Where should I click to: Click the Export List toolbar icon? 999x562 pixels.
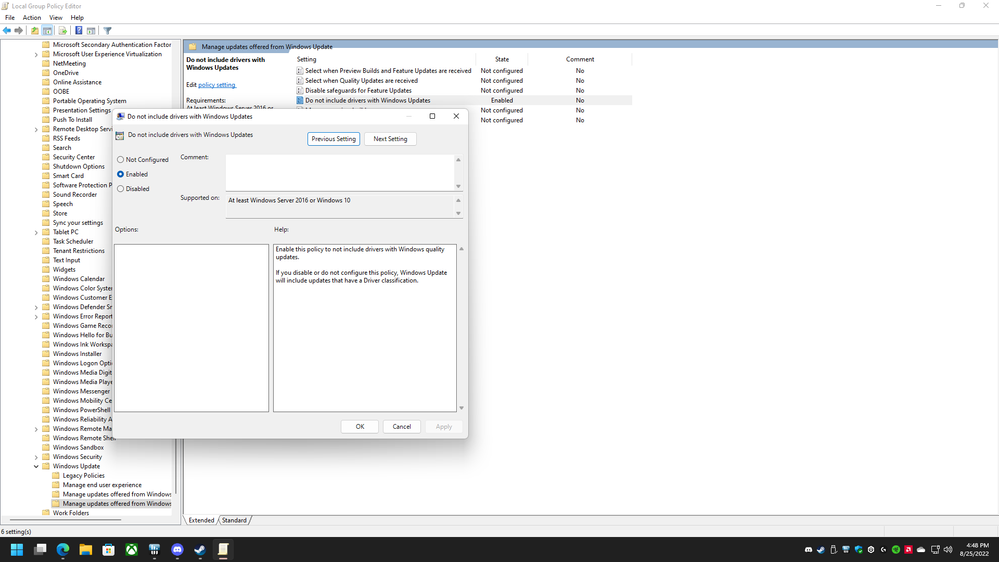(x=62, y=31)
